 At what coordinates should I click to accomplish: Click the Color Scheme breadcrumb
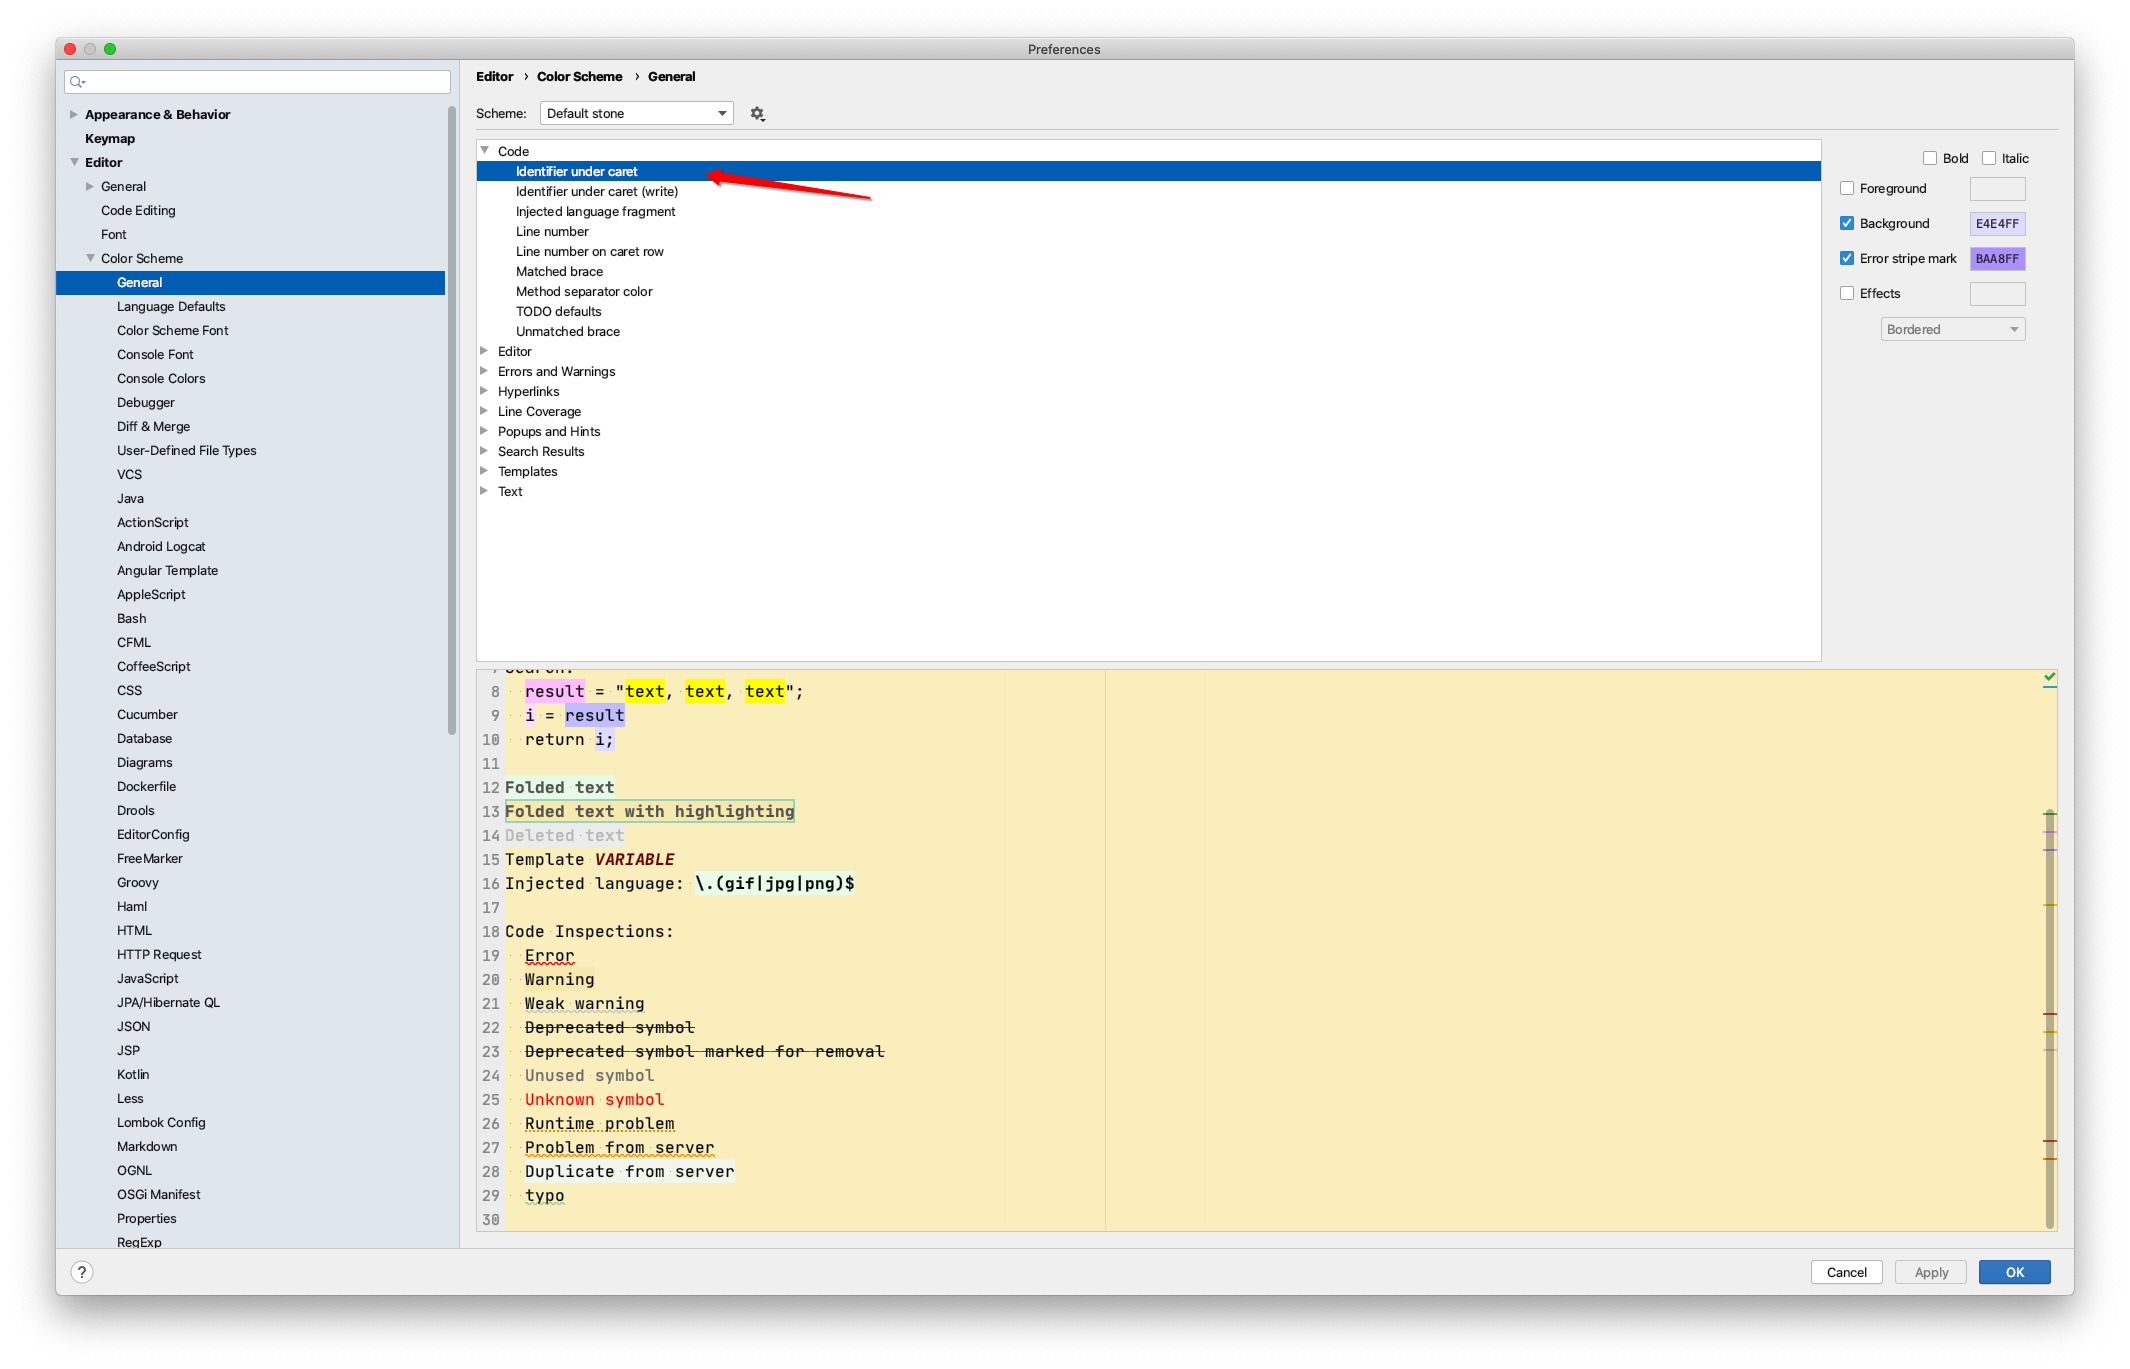pyautogui.click(x=579, y=76)
